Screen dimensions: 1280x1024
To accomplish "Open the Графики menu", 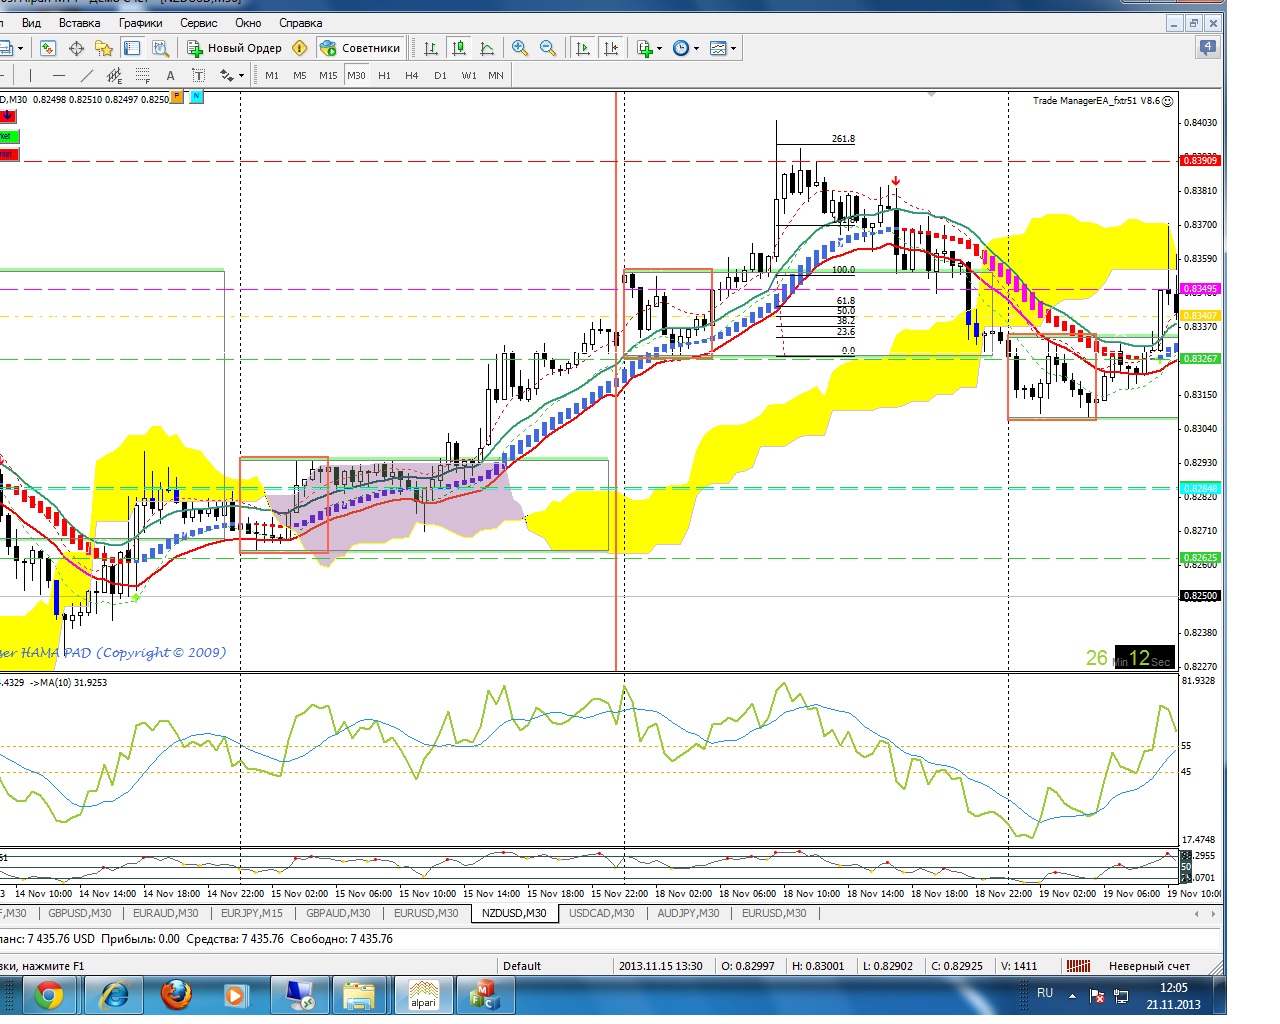I will [x=140, y=22].
